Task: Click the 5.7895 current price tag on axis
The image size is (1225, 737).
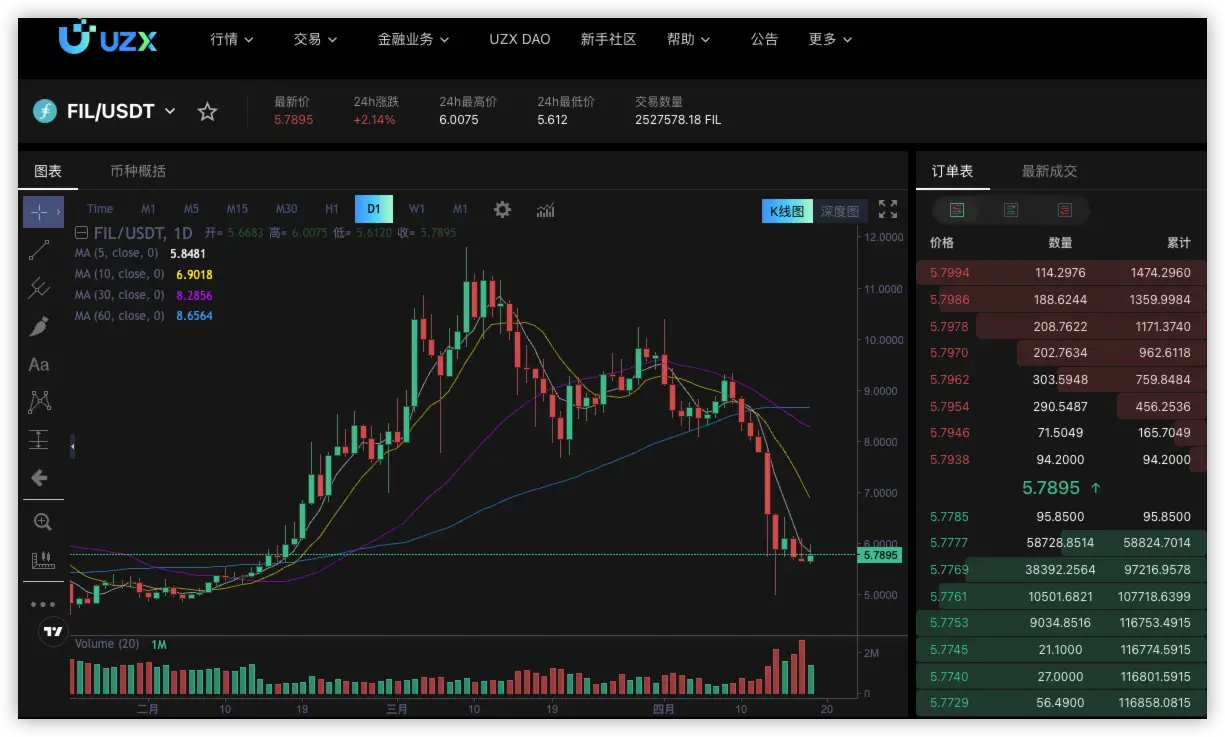Action: pyautogui.click(x=881, y=555)
